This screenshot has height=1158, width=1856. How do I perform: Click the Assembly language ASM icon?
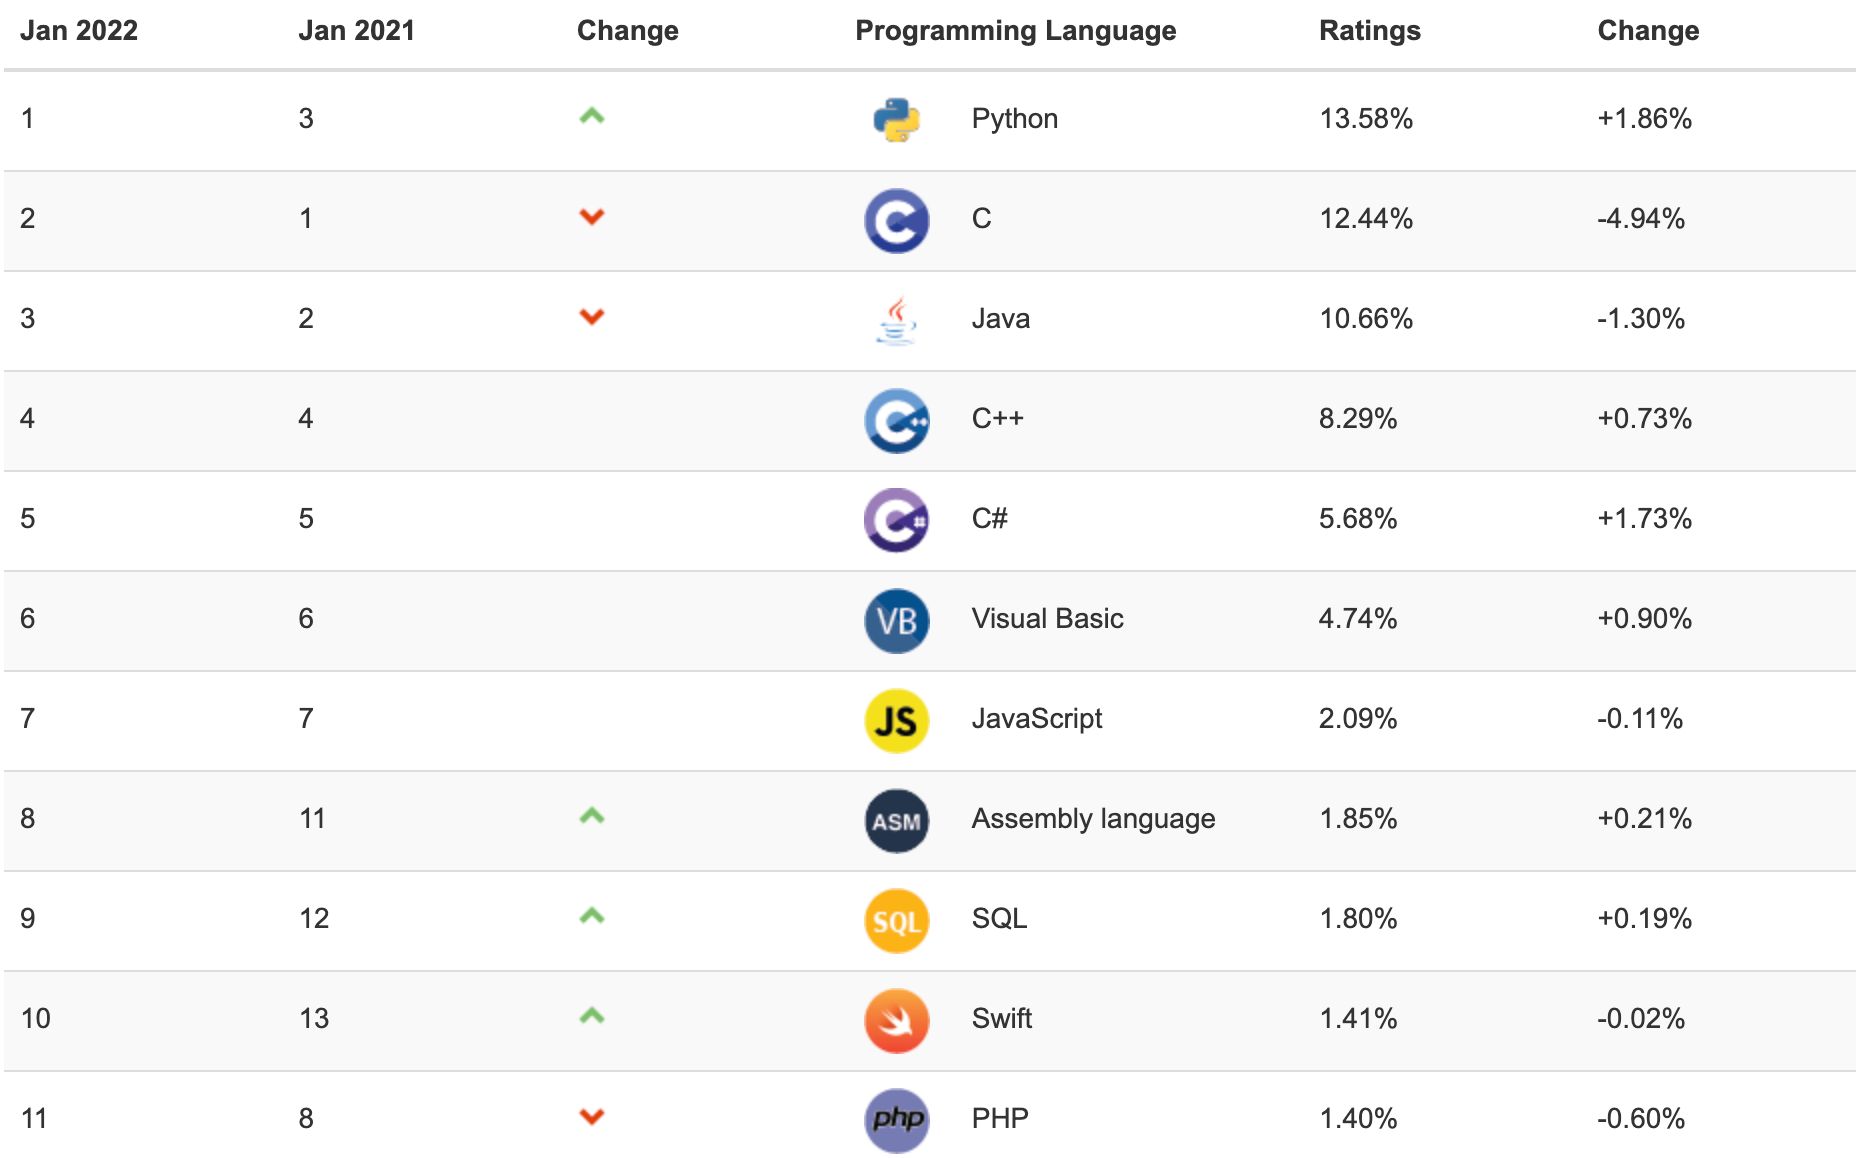tap(896, 820)
